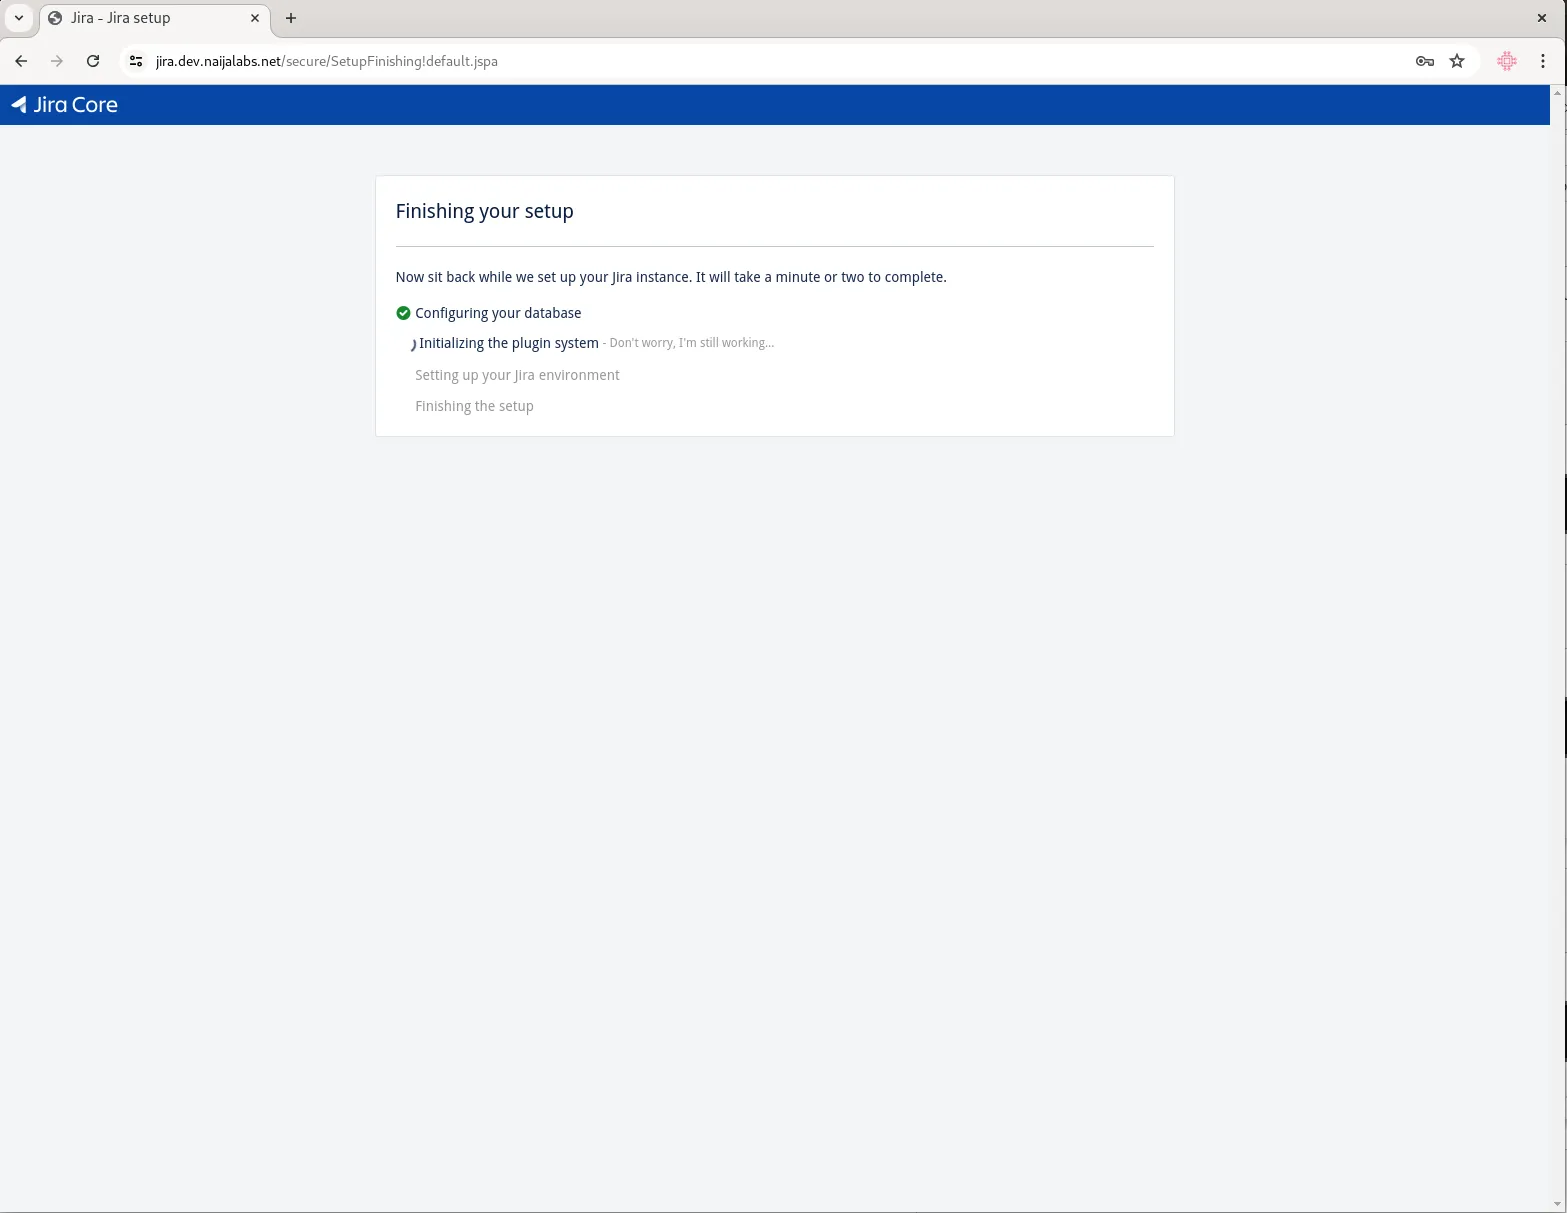Screen dimensions: 1567x1213
Task: Click the green database checkmark icon
Action: [x=403, y=313]
